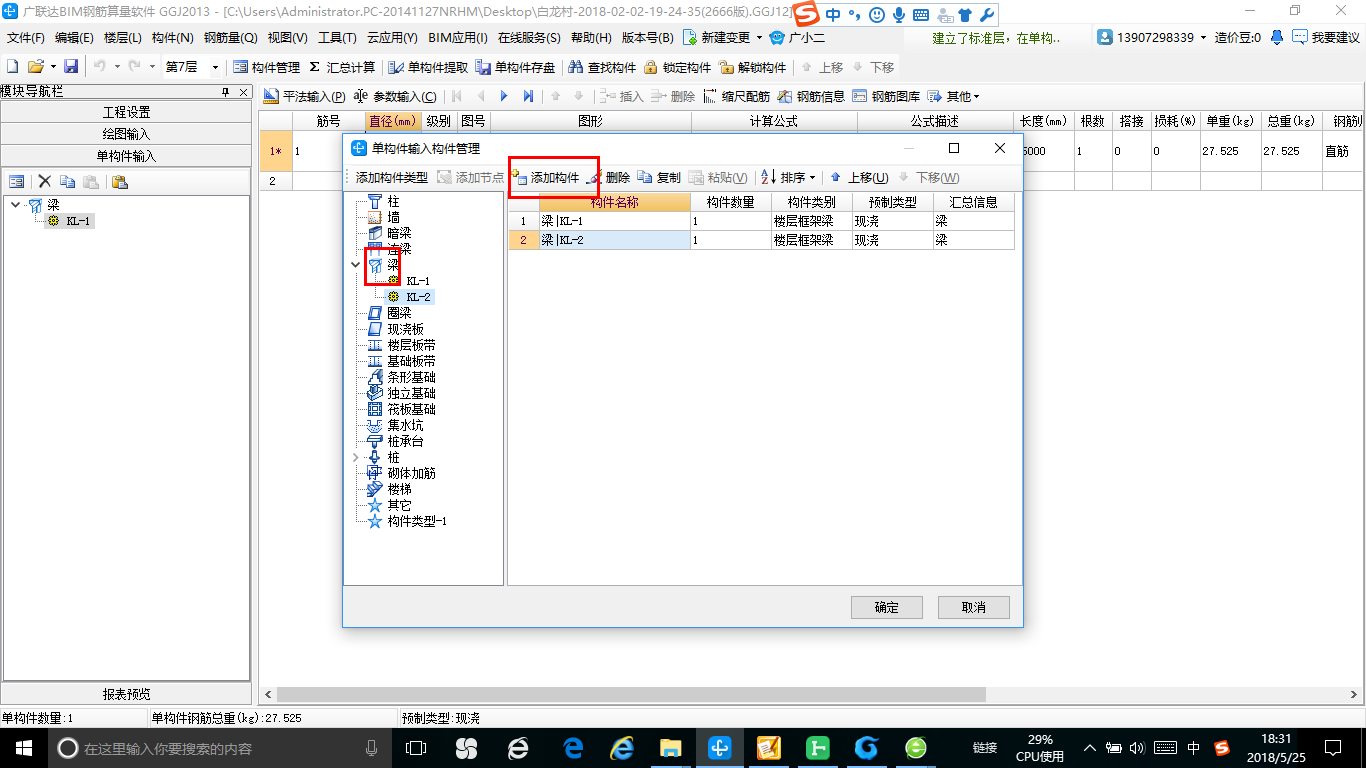Screen dimensions: 1366x768
Task: Open BIM应用(I) menu
Action: point(457,37)
